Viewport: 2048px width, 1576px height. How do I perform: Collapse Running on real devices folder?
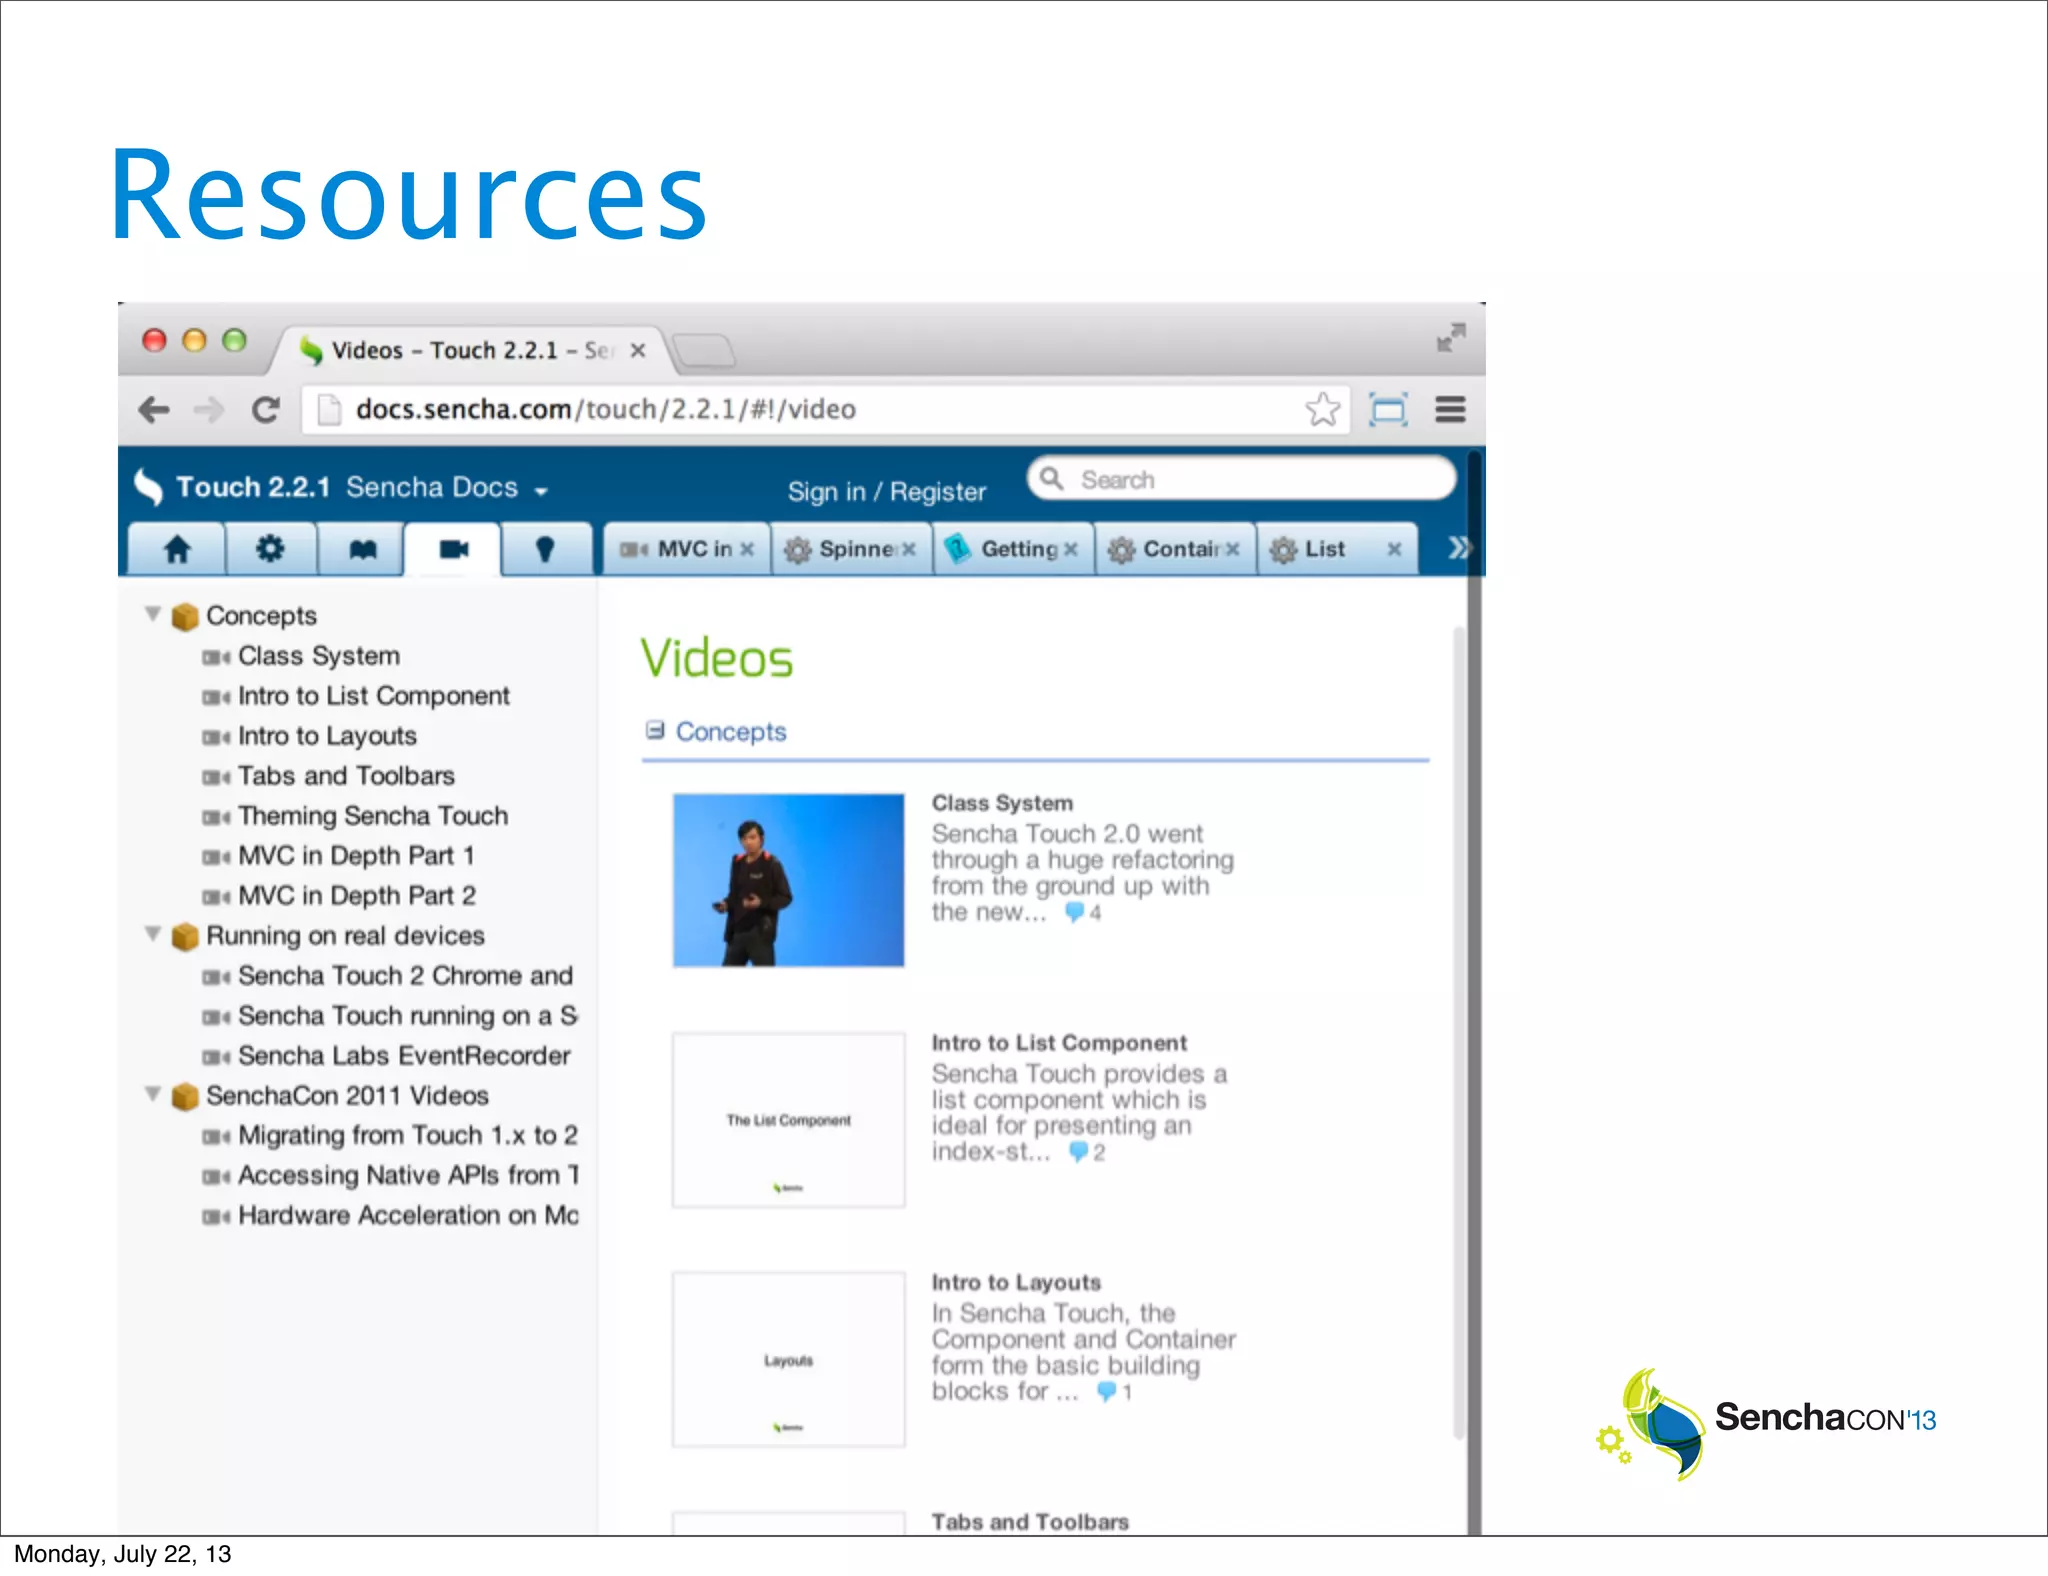(x=153, y=934)
